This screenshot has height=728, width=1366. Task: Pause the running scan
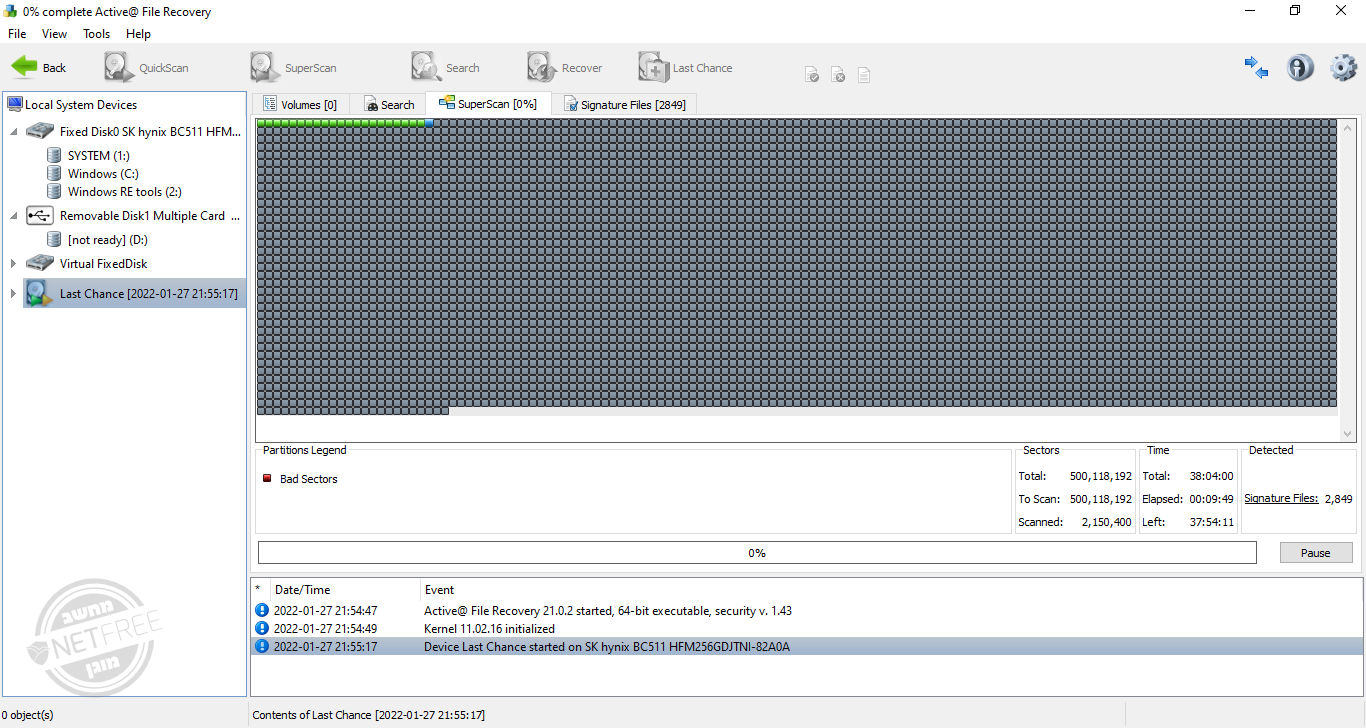coord(1316,552)
